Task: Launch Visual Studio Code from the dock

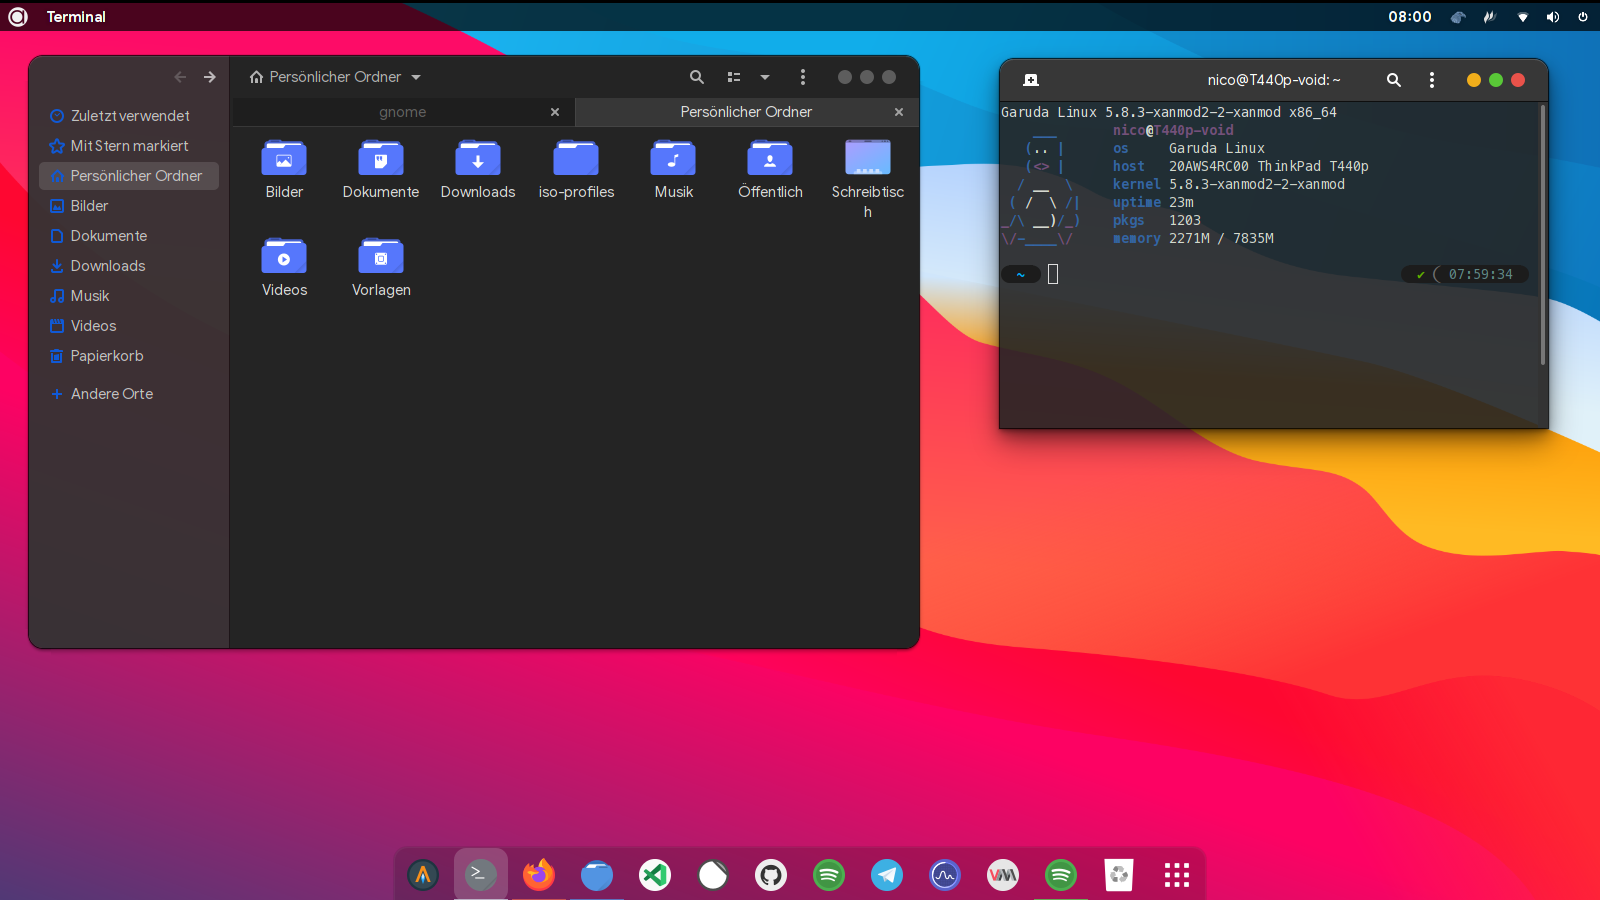Action: click(655, 875)
